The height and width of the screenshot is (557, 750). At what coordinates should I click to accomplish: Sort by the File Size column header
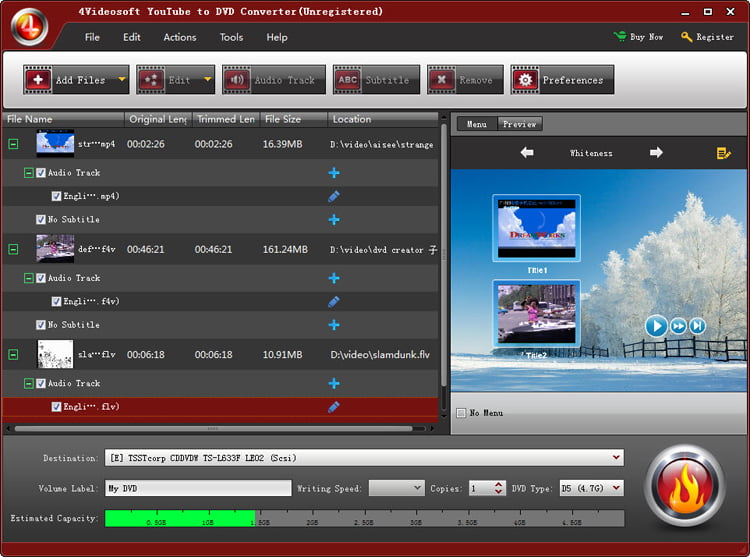coord(294,119)
